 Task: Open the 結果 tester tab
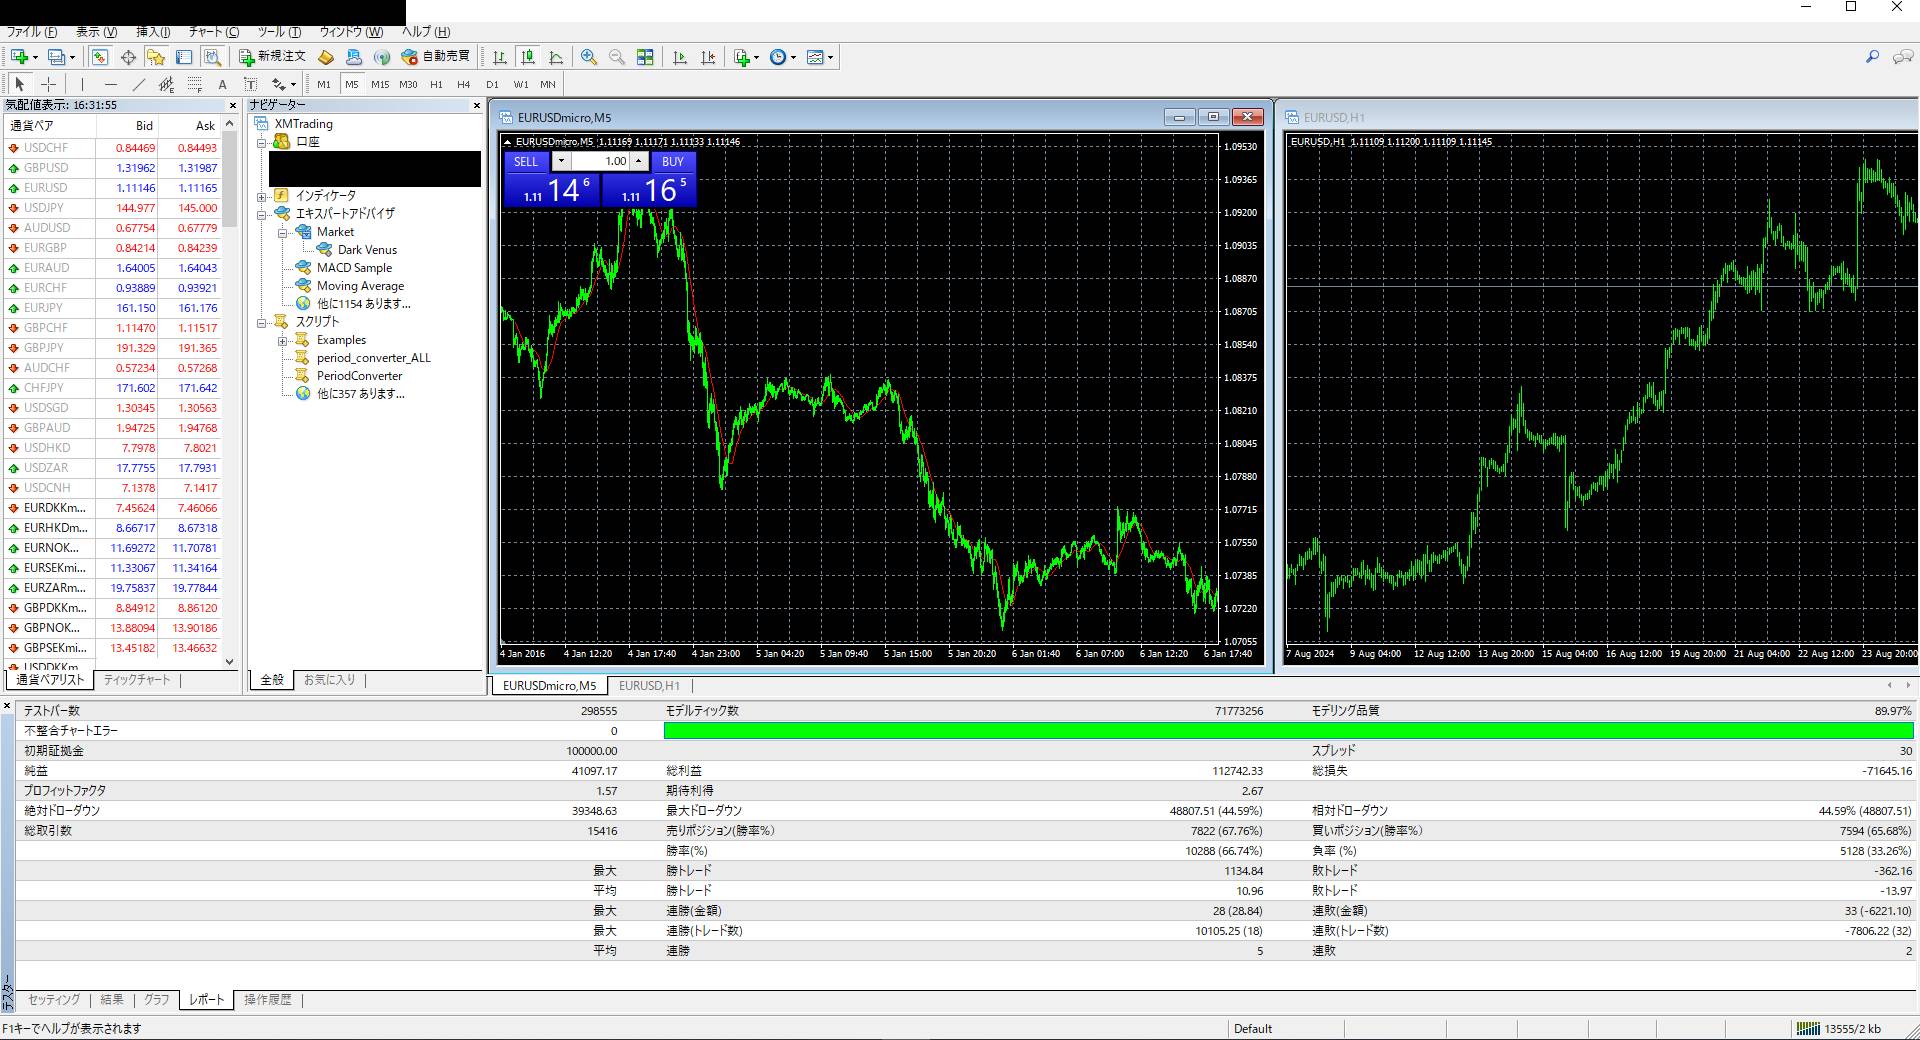112,1000
